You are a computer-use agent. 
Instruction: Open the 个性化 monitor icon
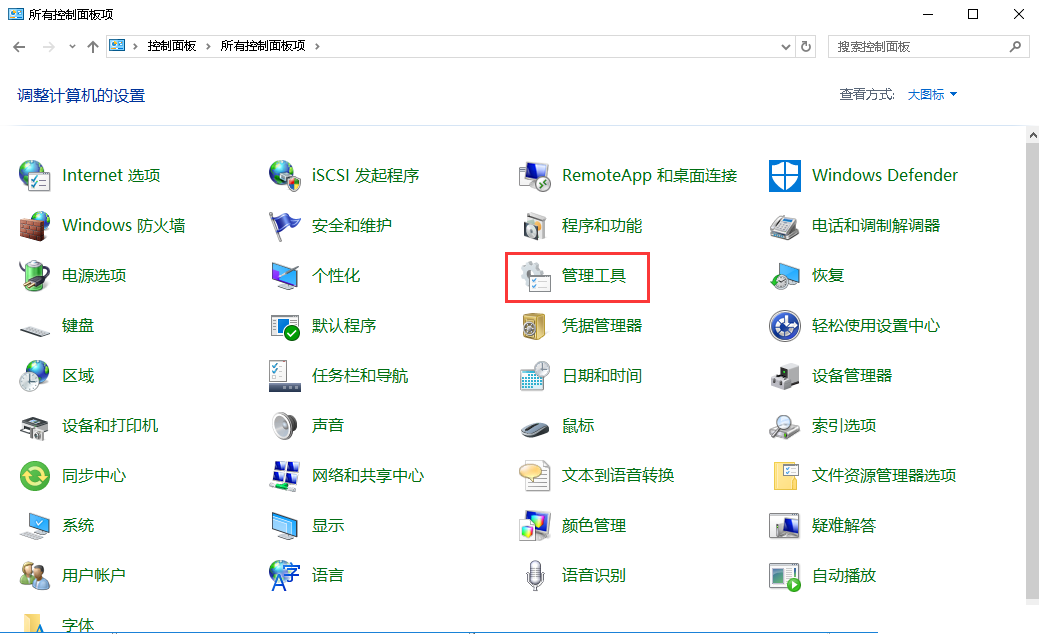[285, 276]
